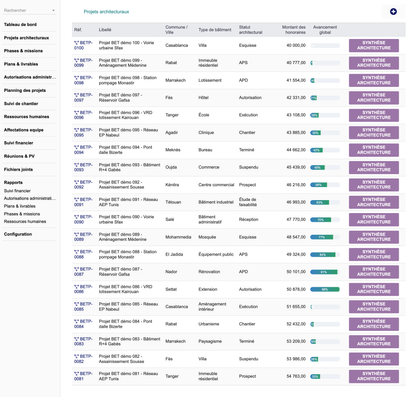This screenshot has width=416, height=397.
Task: Open Plans & livrables menu
Action: click(x=21, y=64)
